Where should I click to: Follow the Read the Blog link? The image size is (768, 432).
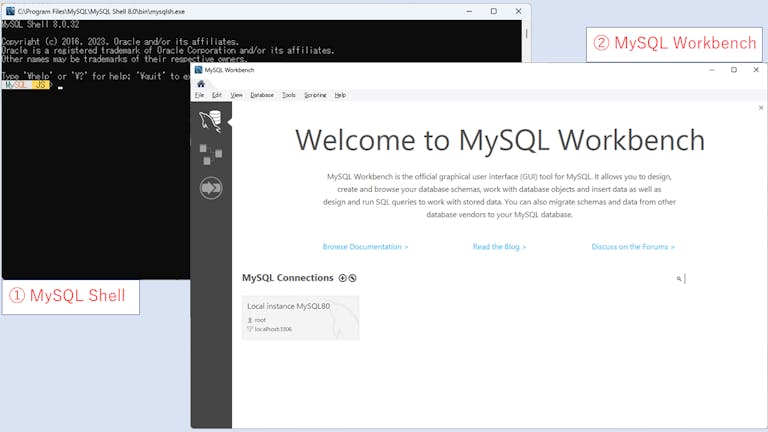[499, 247]
